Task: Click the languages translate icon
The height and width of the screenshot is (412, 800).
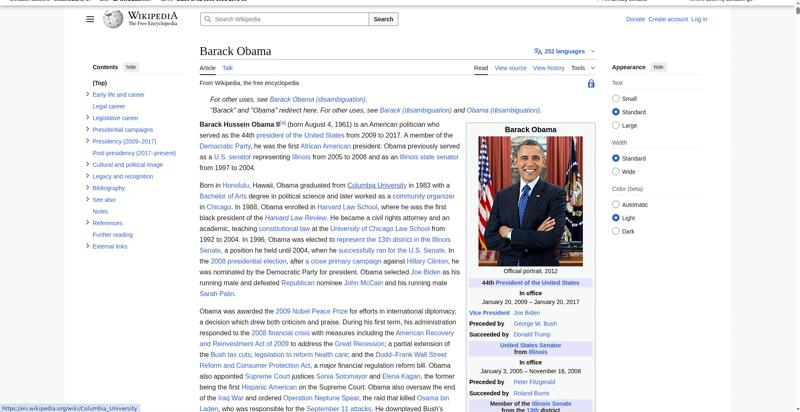Action: coord(538,51)
